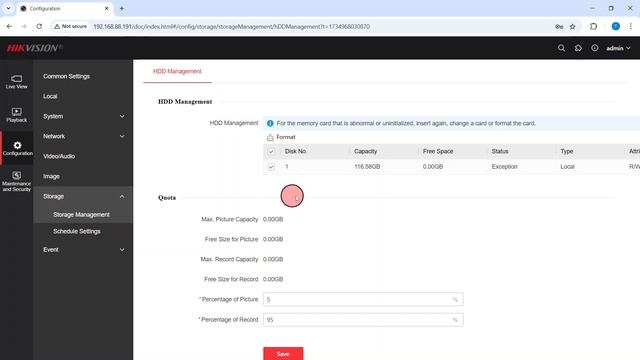Open the admin user dropdown

(x=618, y=48)
